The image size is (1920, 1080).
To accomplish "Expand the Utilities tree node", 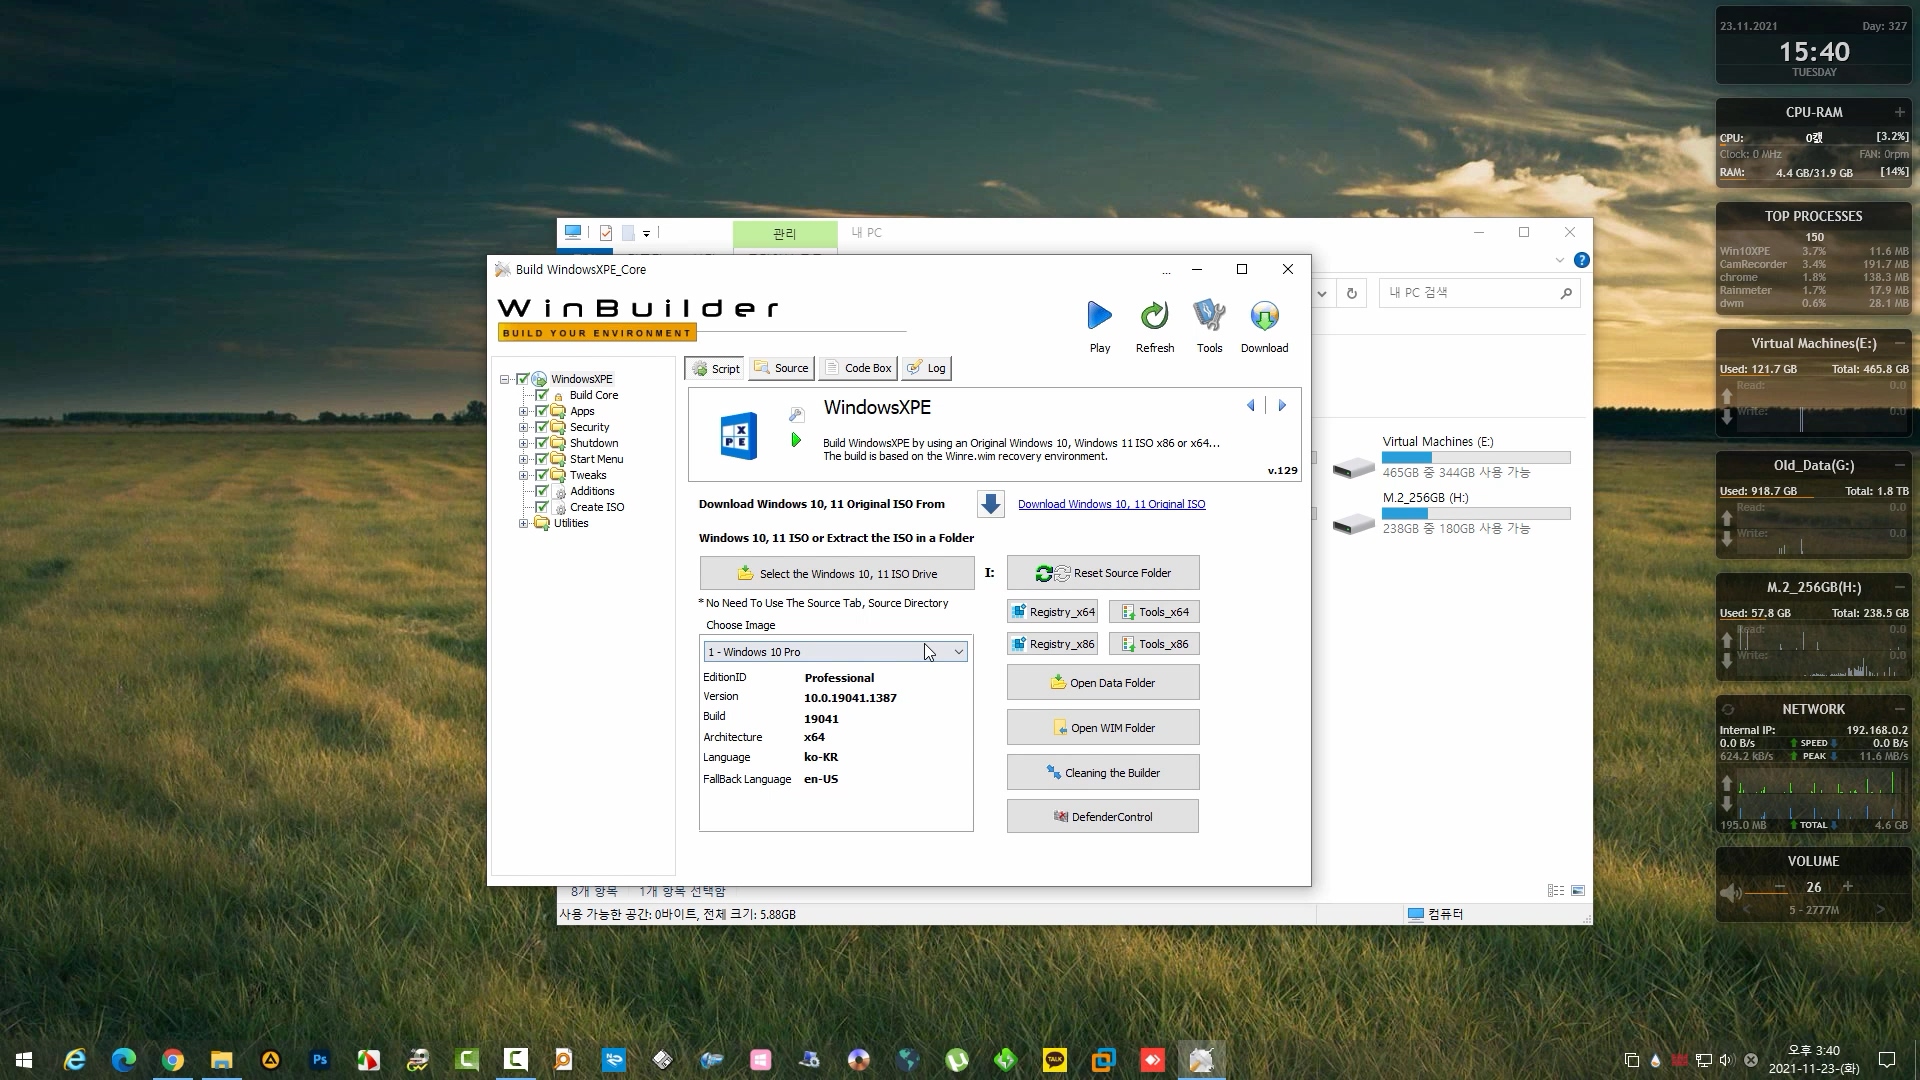I will [x=523, y=523].
